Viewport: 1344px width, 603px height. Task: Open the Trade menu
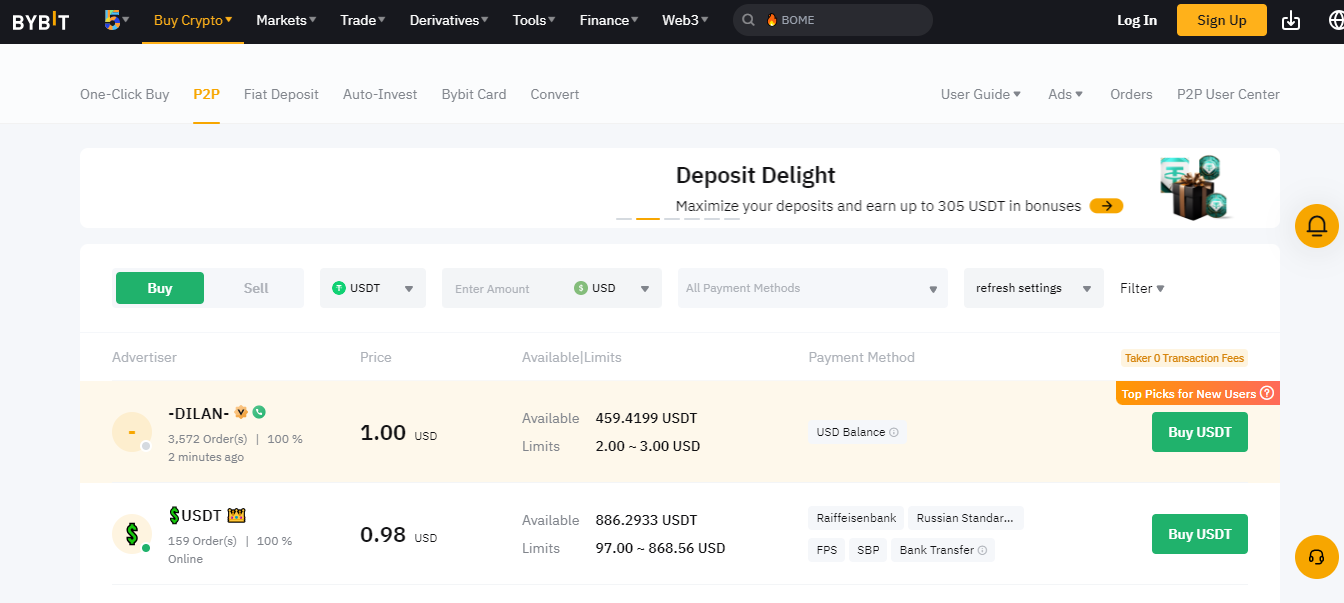(x=363, y=20)
